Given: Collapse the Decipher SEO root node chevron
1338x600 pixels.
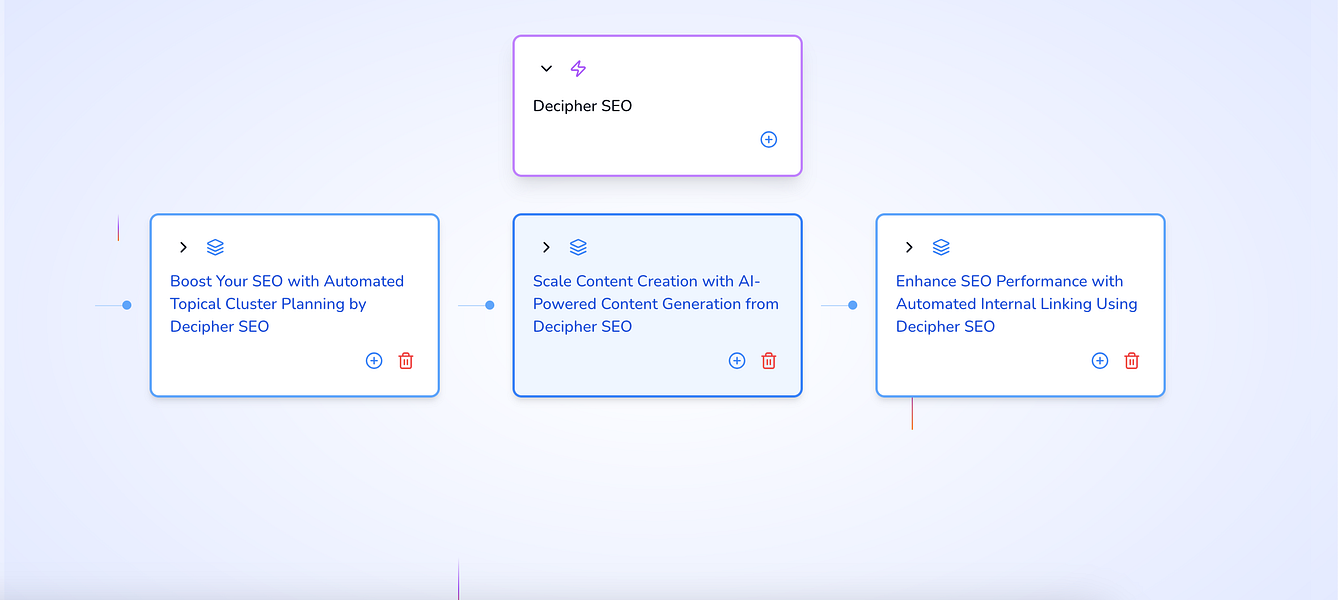Looking at the screenshot, I should click(x=546, y=69).
